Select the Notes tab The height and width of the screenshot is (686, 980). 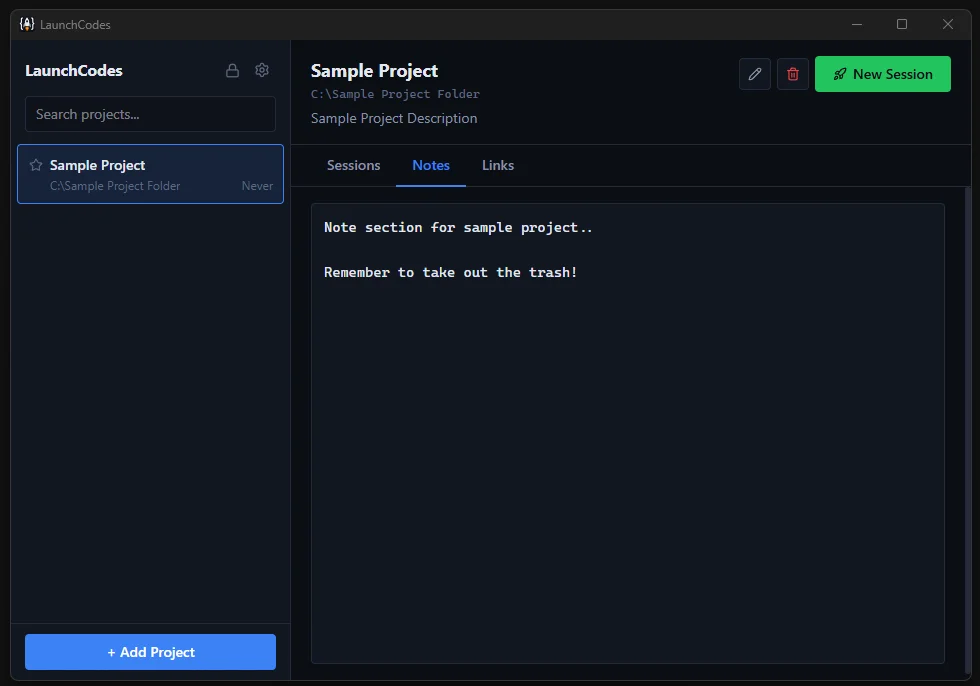(x=431, y=165)
